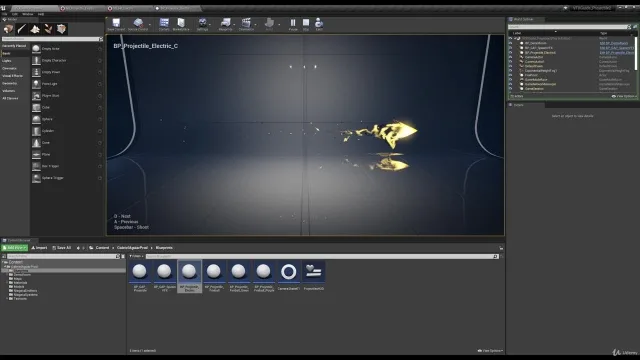Stop play session with Stop button
This screenshot has height=360, width=640.
click(306, 24)
